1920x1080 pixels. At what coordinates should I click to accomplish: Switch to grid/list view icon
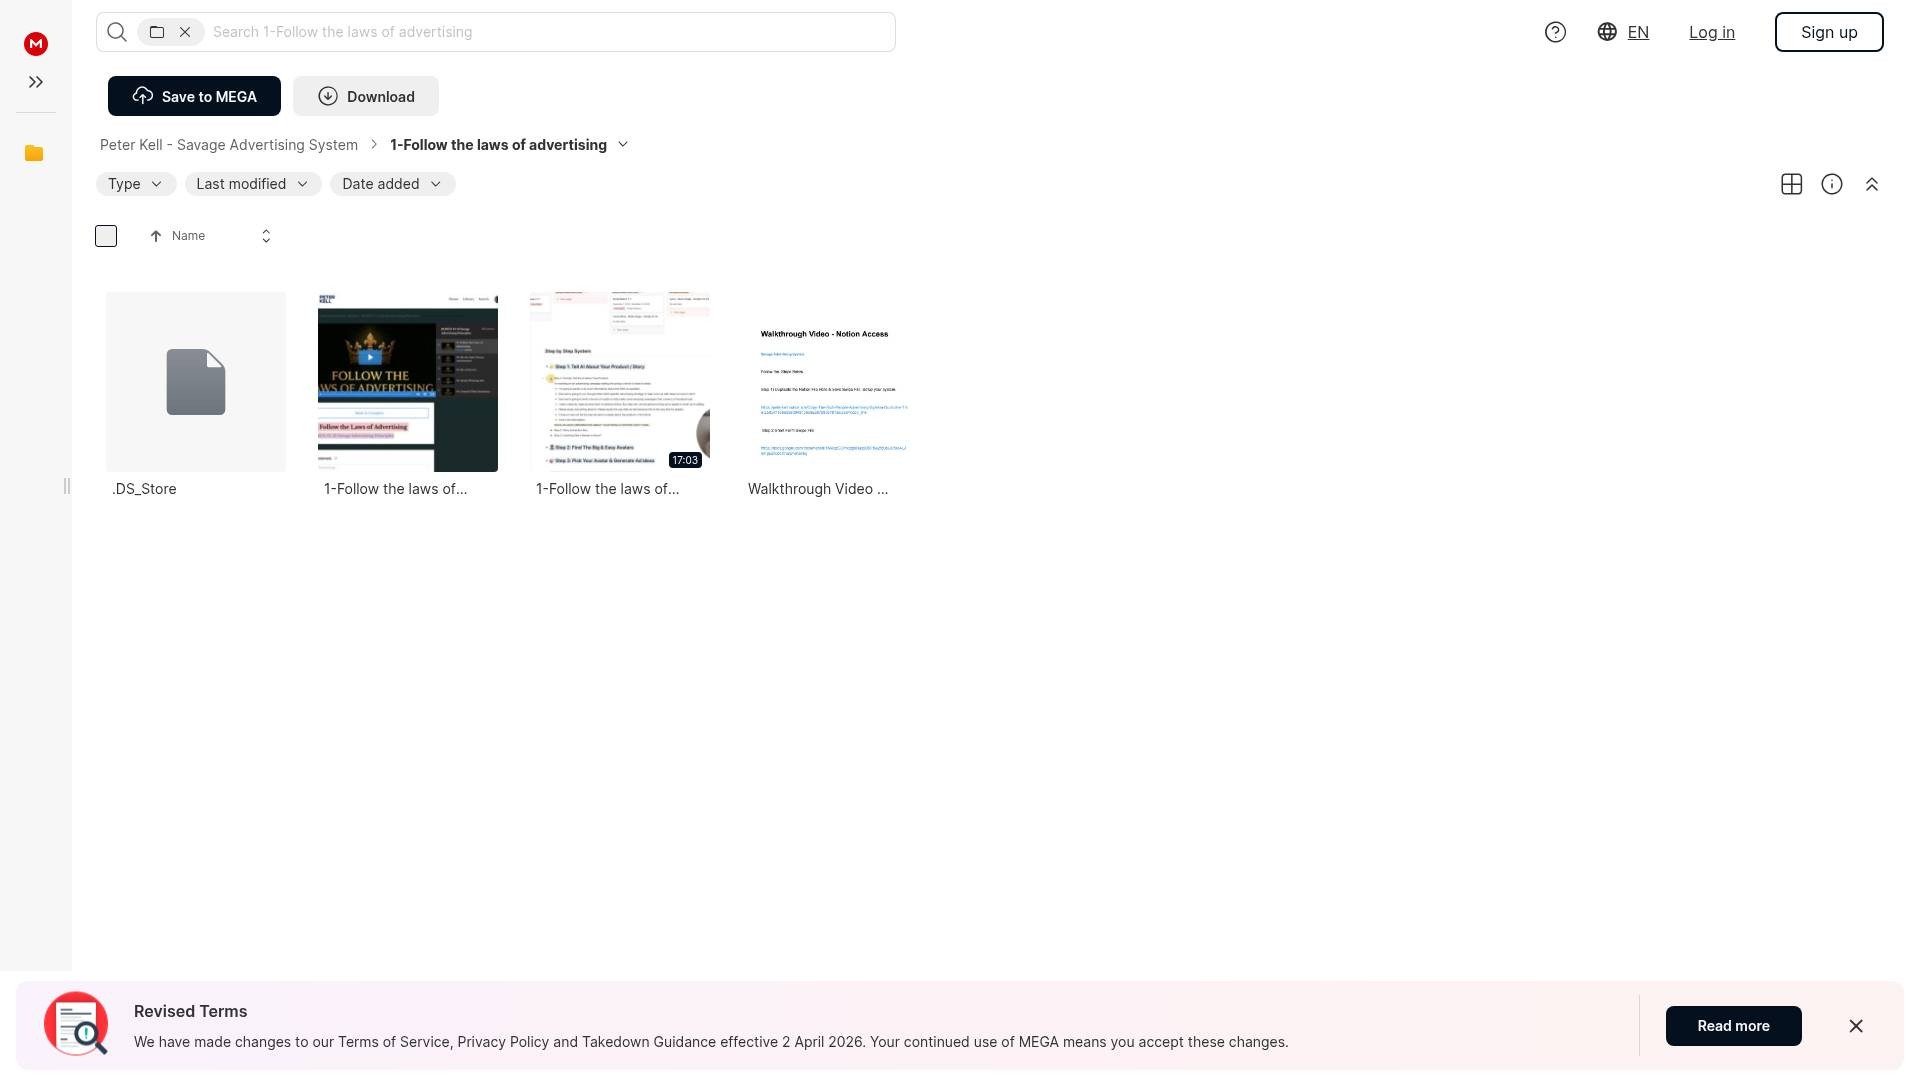coord(1791,184)
